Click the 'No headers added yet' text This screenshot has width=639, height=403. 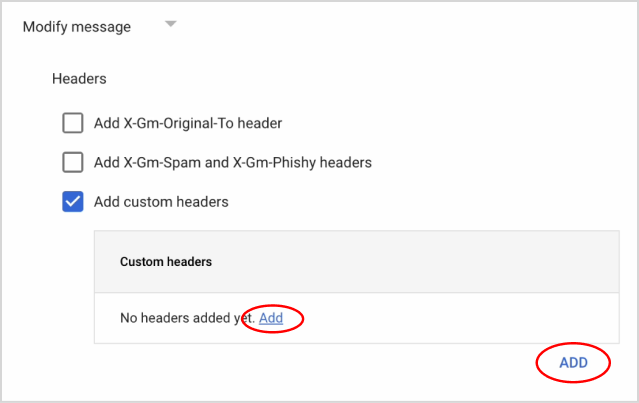pyautogui.click(x=187, y=318)
